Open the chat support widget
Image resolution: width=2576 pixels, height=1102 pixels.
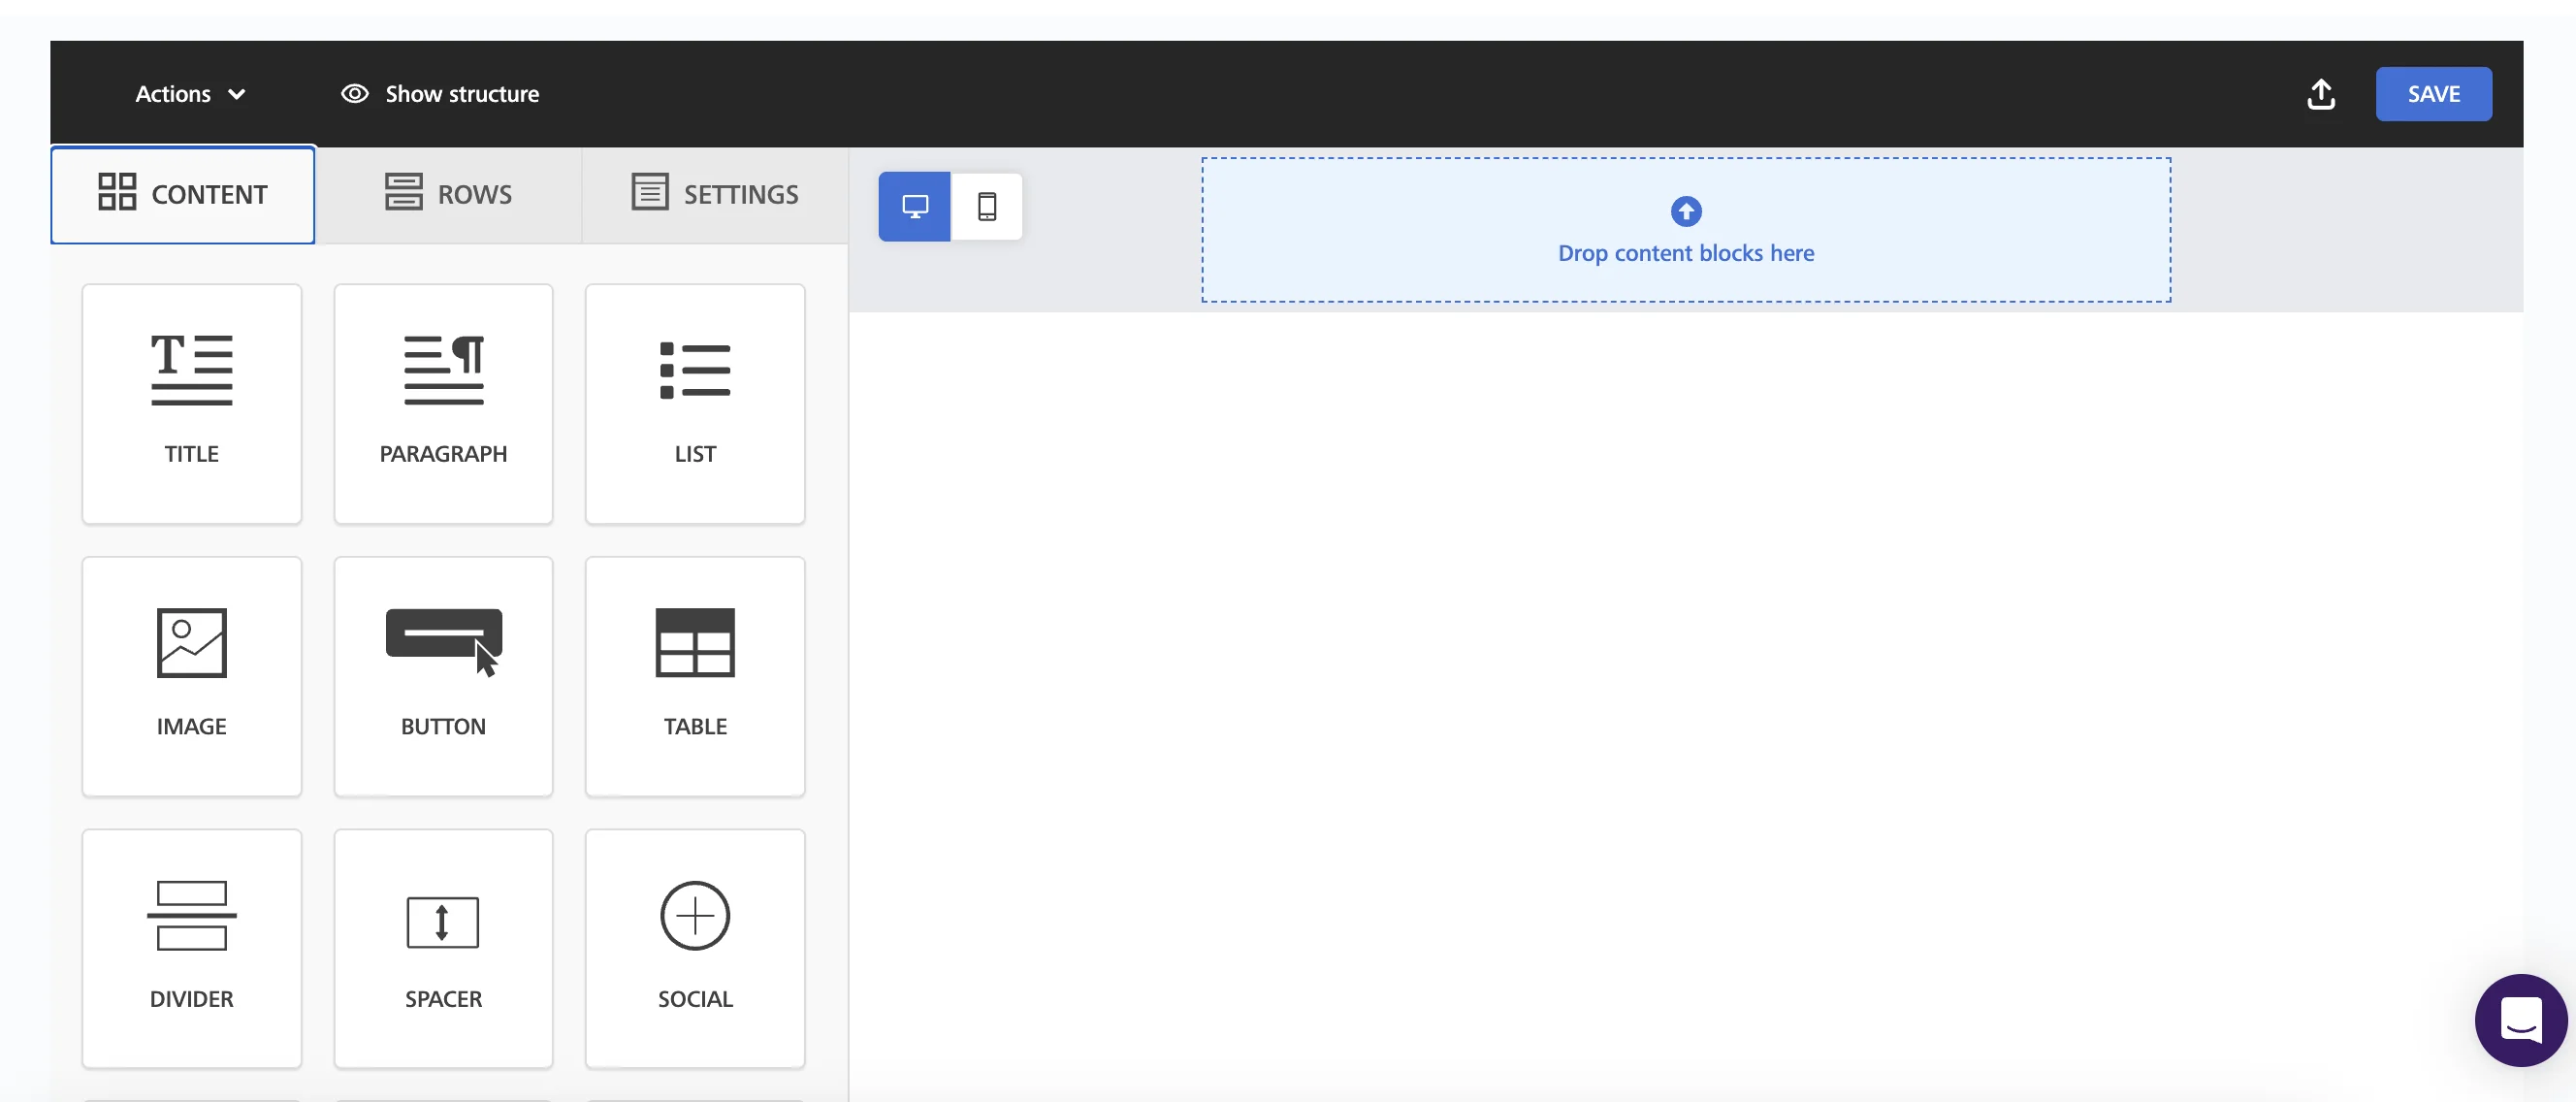pyautogui.click(x=2520, y=1020)
